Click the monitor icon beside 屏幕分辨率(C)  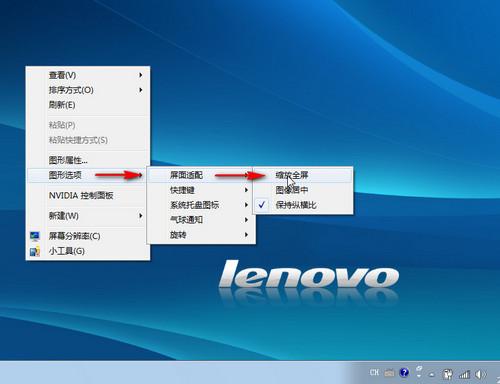pyautogui.click(x=35, y=236)
